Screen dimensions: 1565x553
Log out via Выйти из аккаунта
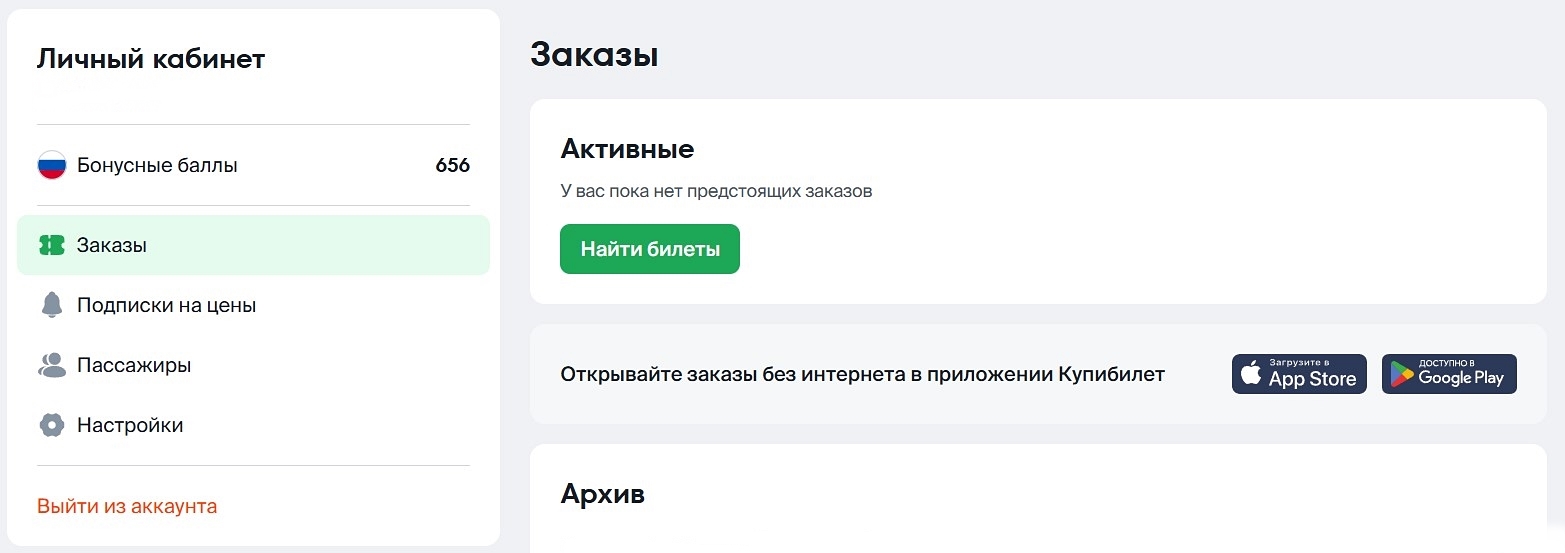(x=127, y=506)
